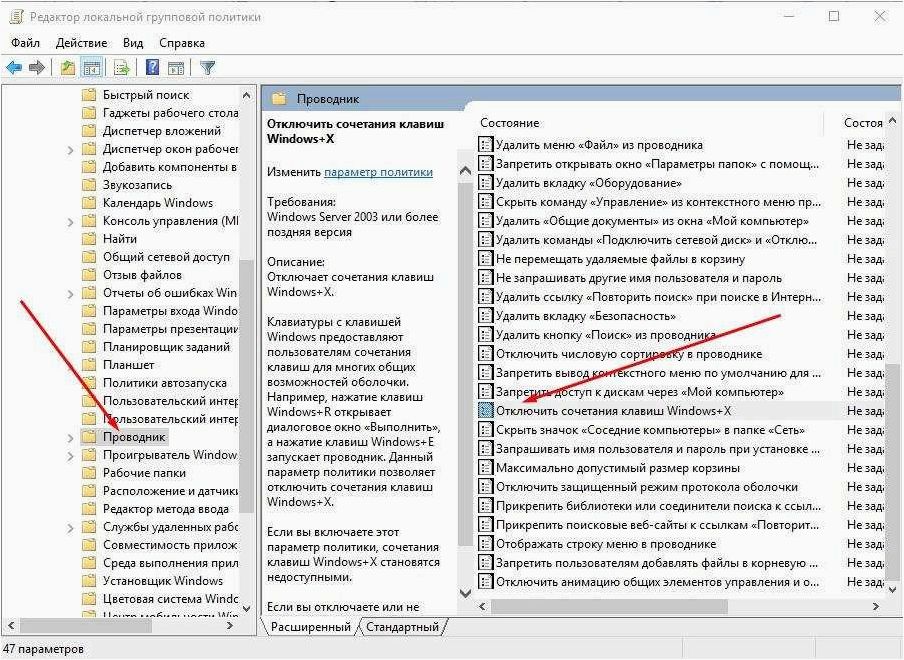
Task: Open the «Справка» menu
Action: [182, 43]
